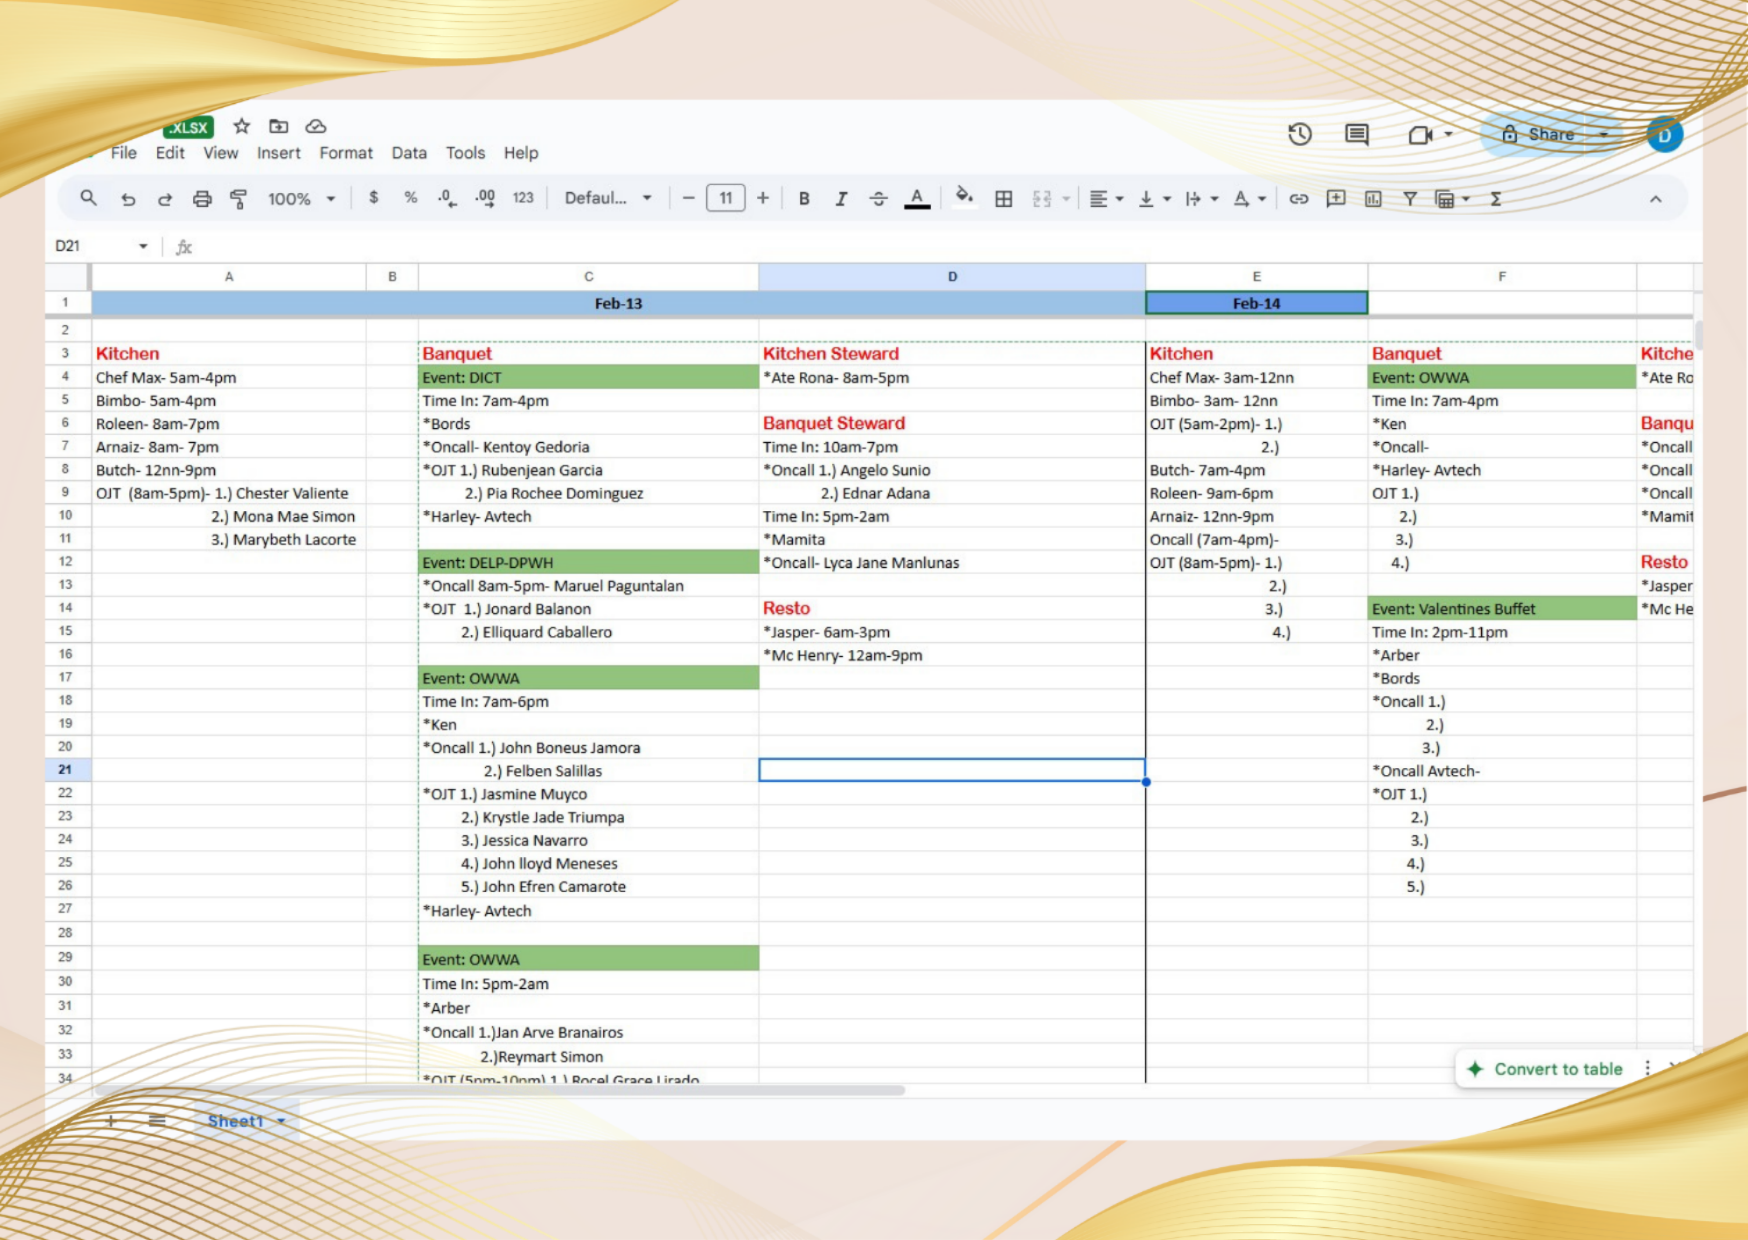Open the D21 name box dropdown
The width and height of the screenshot is (1748, 1240).
[143, 246]
